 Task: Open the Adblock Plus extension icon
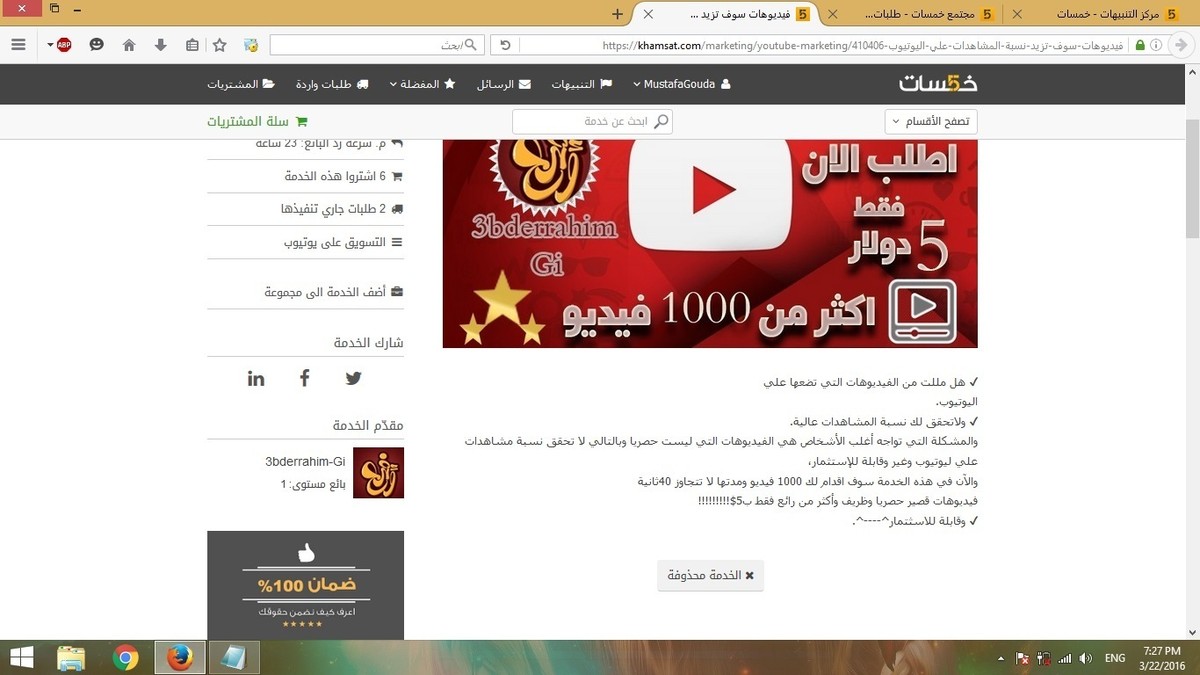point(65,45)
